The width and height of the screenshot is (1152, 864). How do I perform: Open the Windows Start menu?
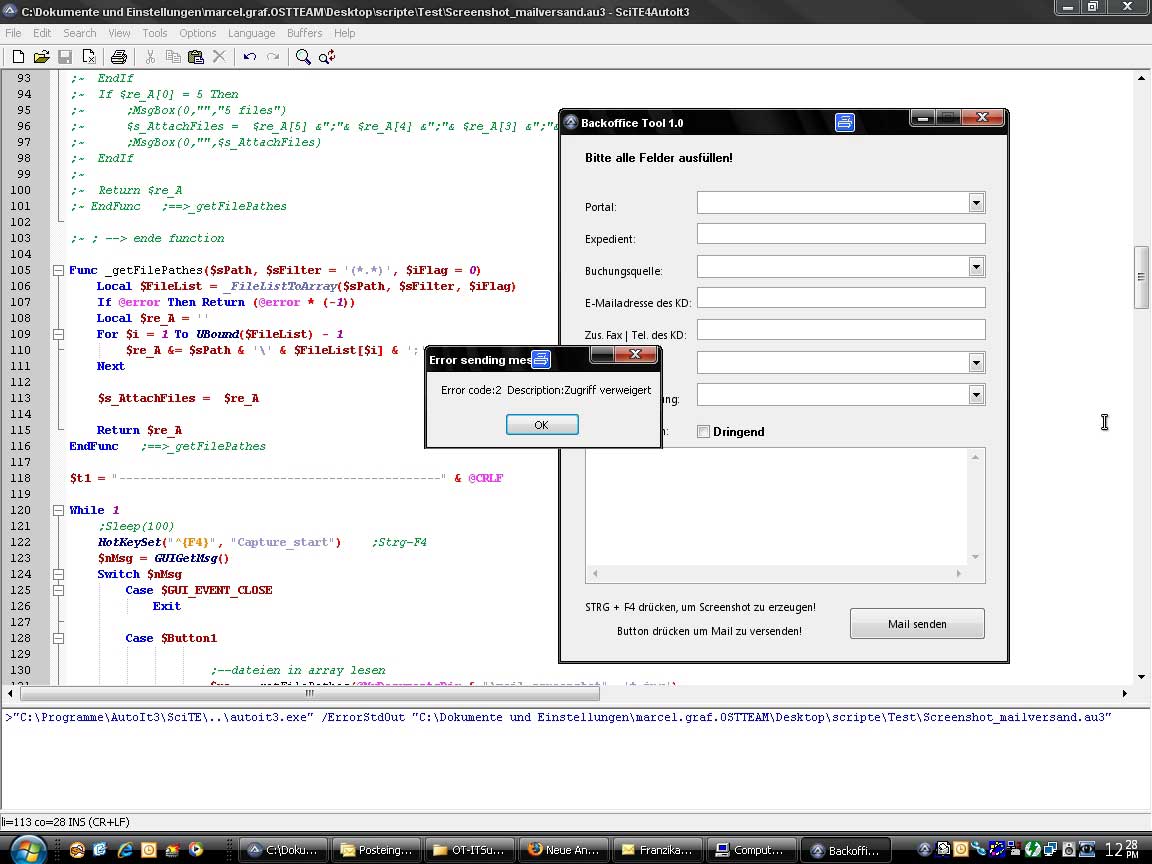[28, 850]
